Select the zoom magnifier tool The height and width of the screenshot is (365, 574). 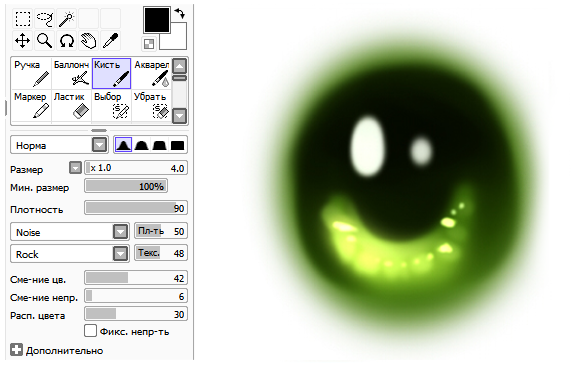pyautogui.click(x=45, y=41)
